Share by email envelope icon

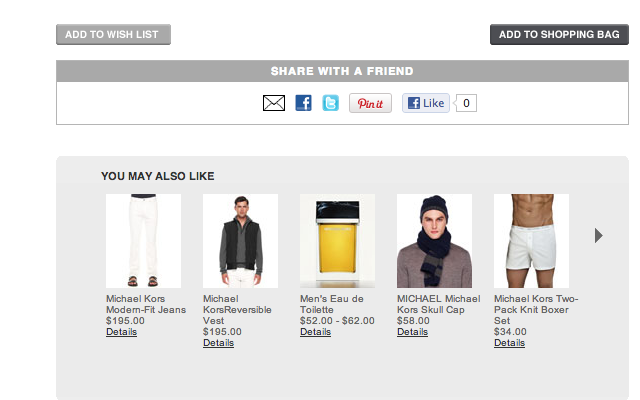(274, 103)
